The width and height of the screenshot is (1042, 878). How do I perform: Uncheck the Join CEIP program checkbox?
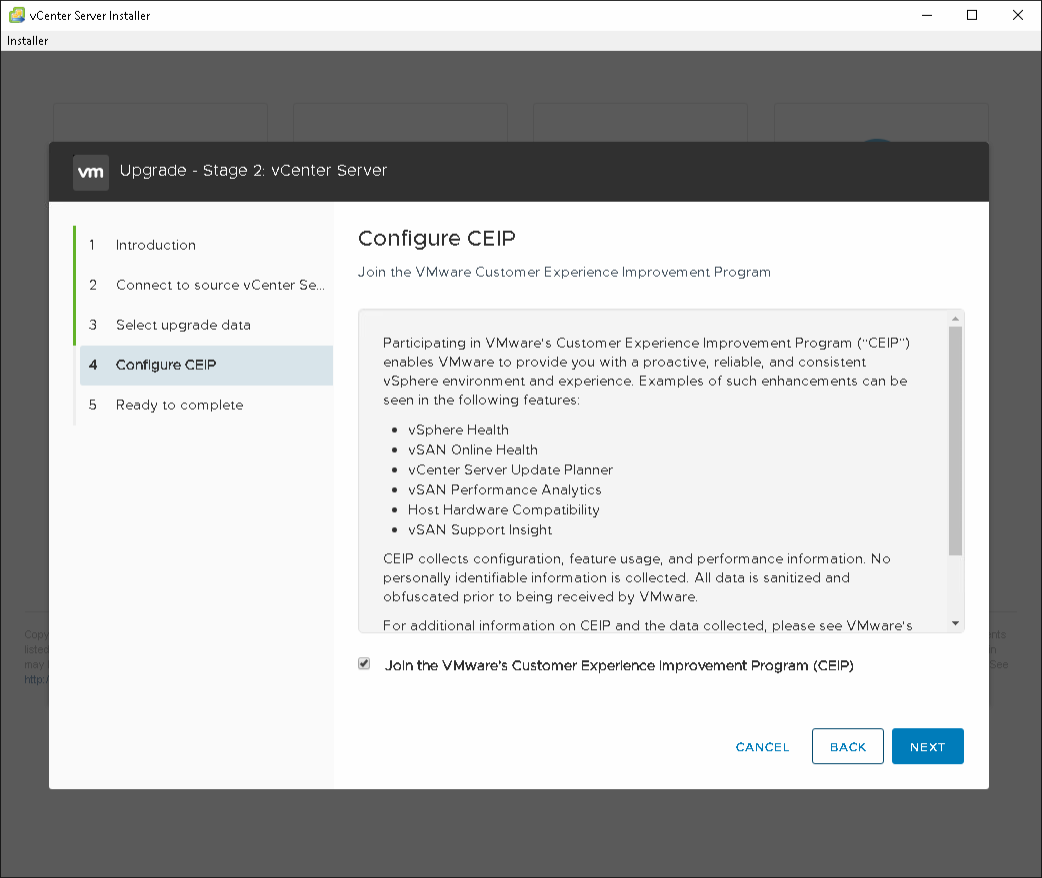[364, 664]
